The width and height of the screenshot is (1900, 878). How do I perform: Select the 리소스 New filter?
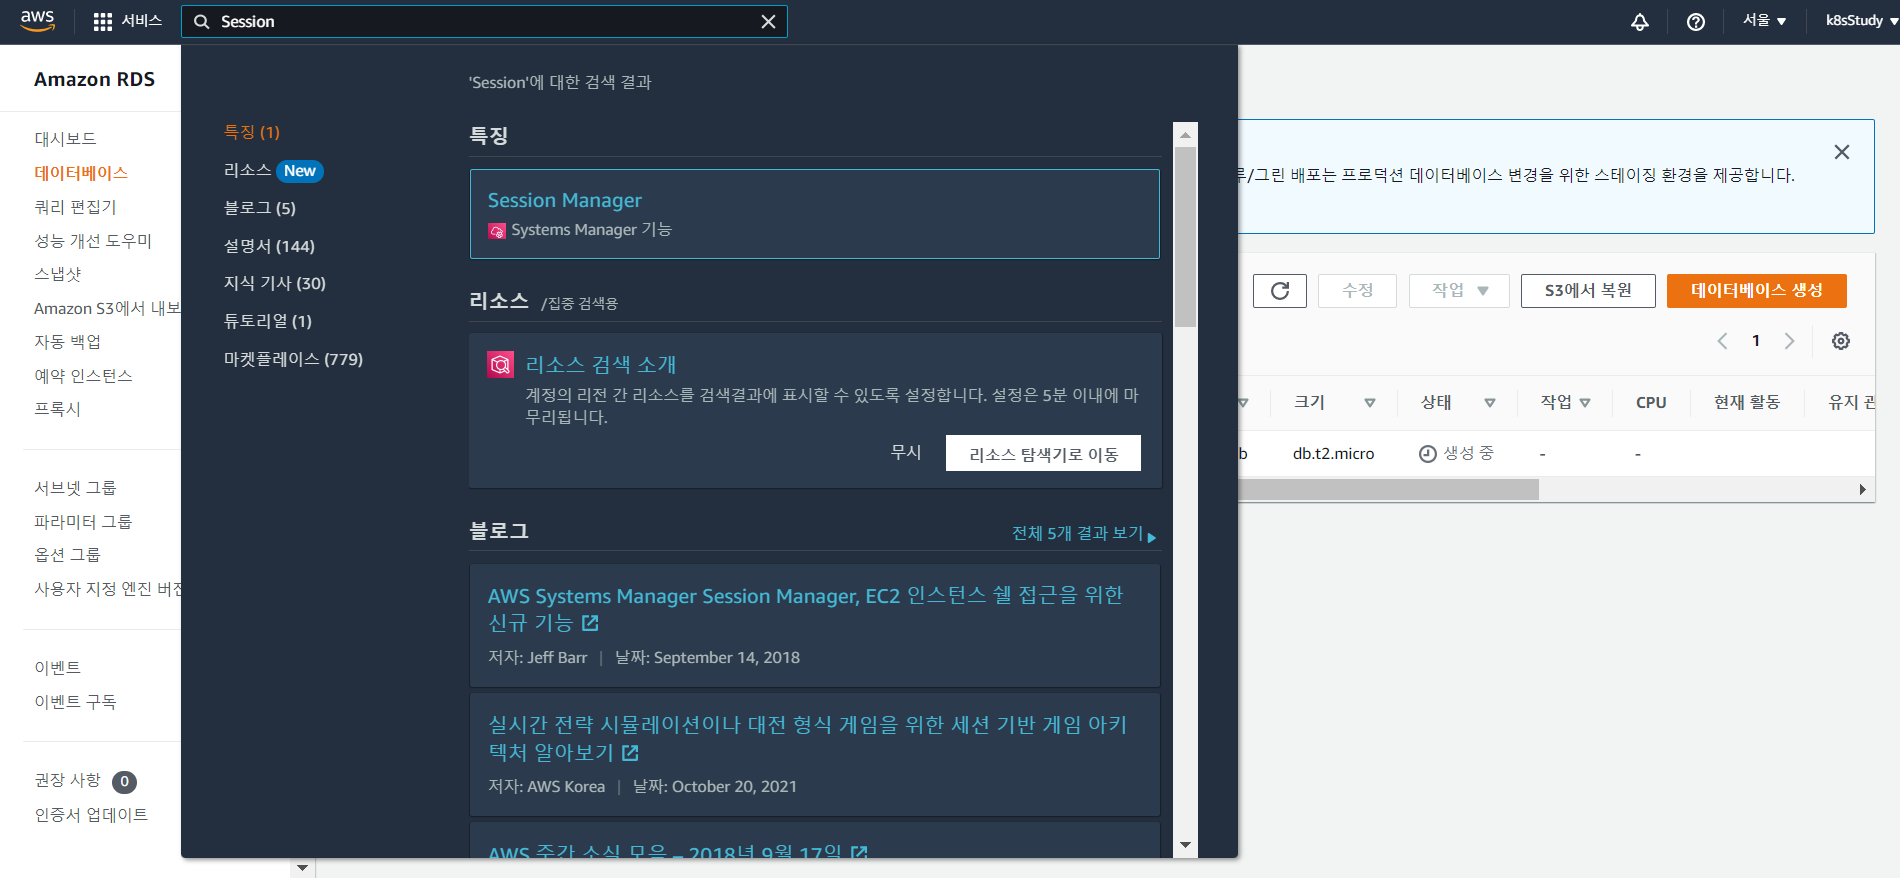coord(273,171)
